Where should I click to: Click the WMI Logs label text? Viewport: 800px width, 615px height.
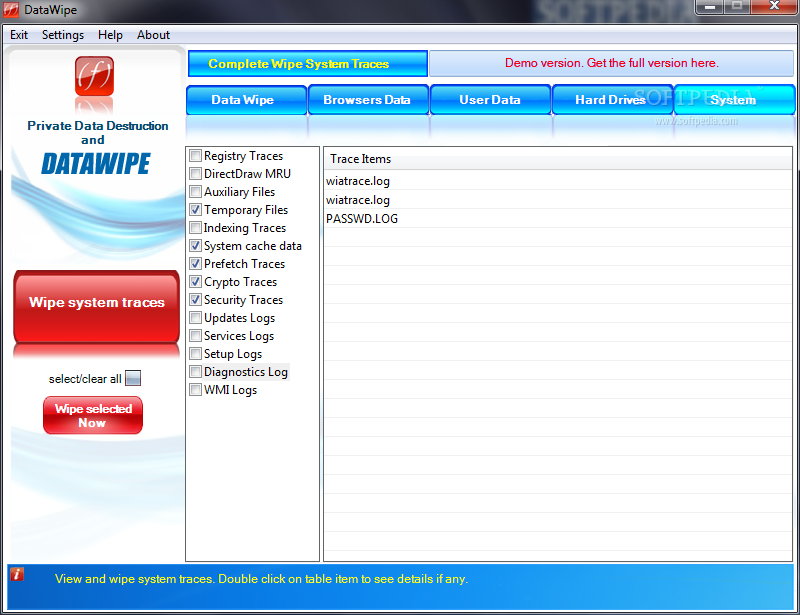point(231,390)
